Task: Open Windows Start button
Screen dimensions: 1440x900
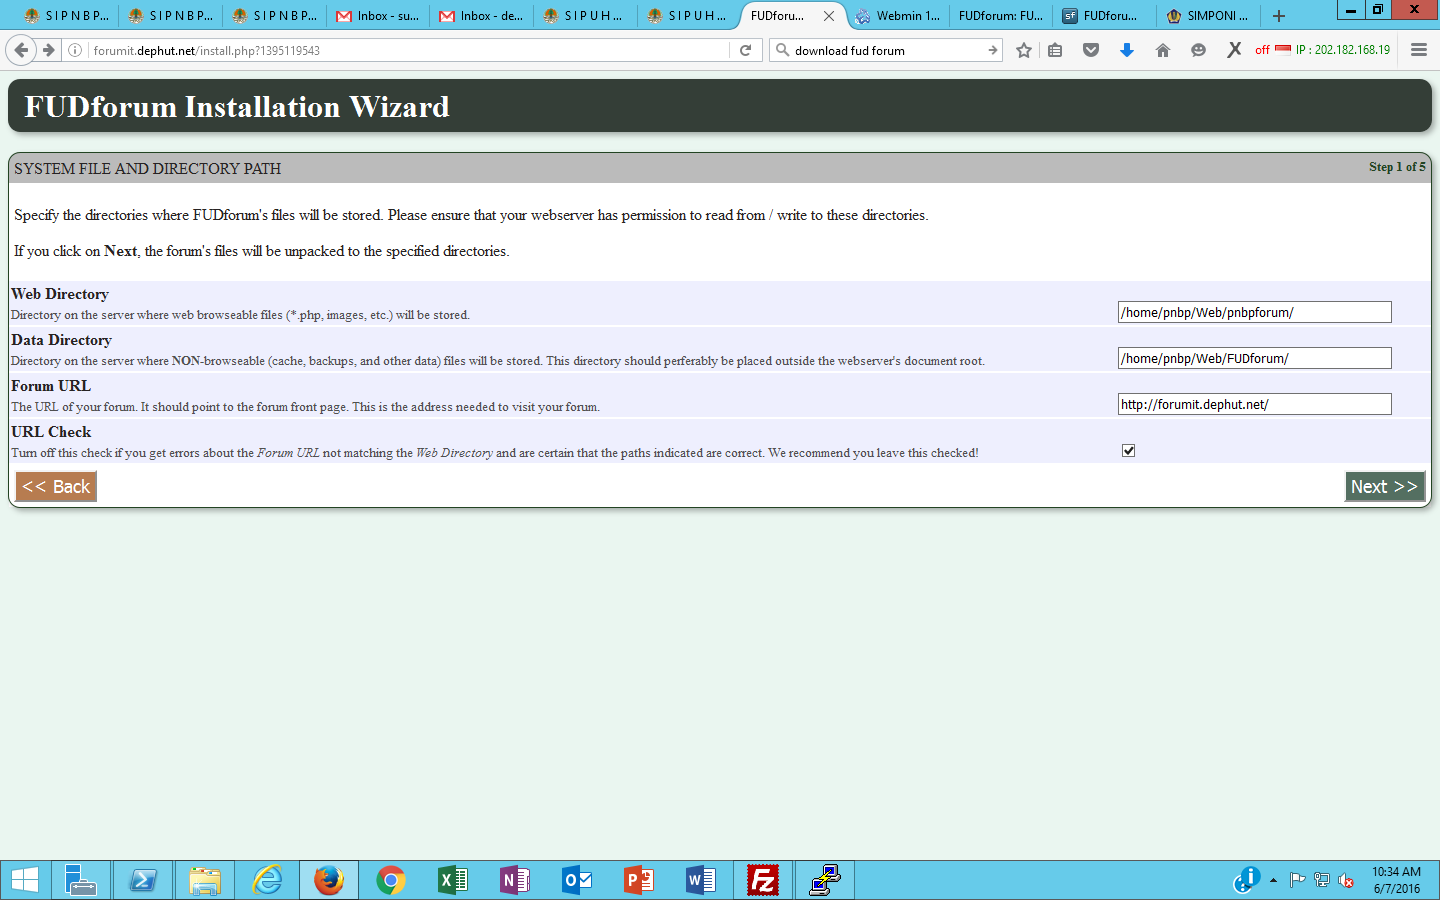Action: pos(25,880)
